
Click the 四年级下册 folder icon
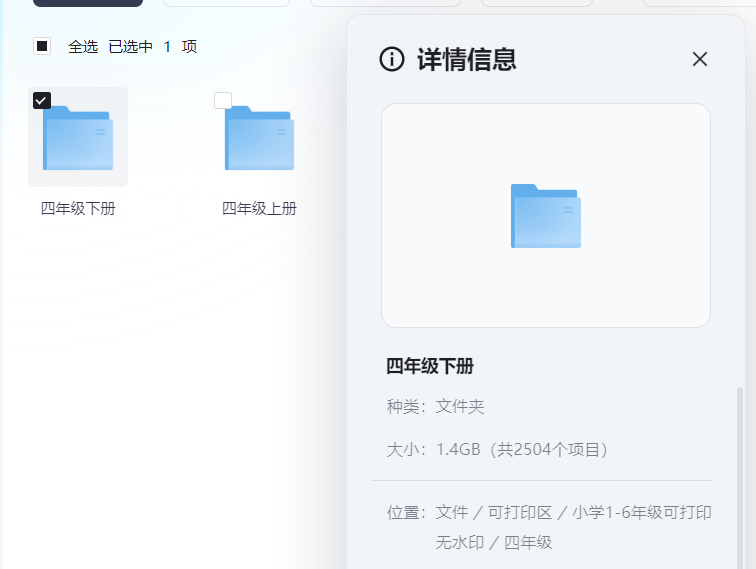pyautogui.click(x=78, y=138)
